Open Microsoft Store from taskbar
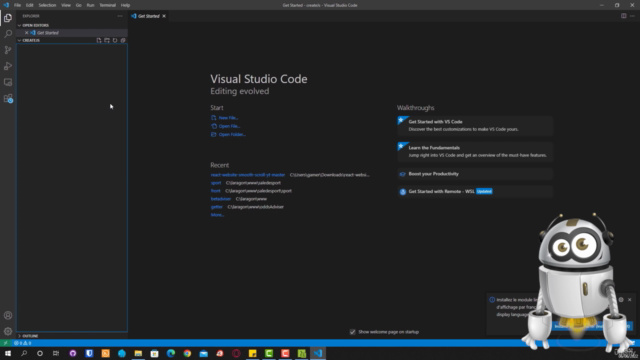This screenshot has height=360, width=640. (x=155, y=353)
